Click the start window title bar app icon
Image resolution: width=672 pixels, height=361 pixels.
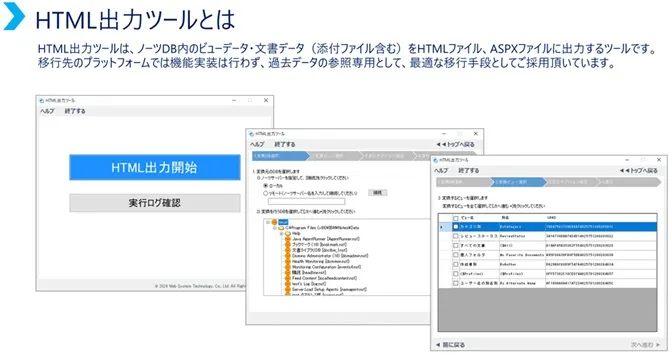click(x=42, y=100)
